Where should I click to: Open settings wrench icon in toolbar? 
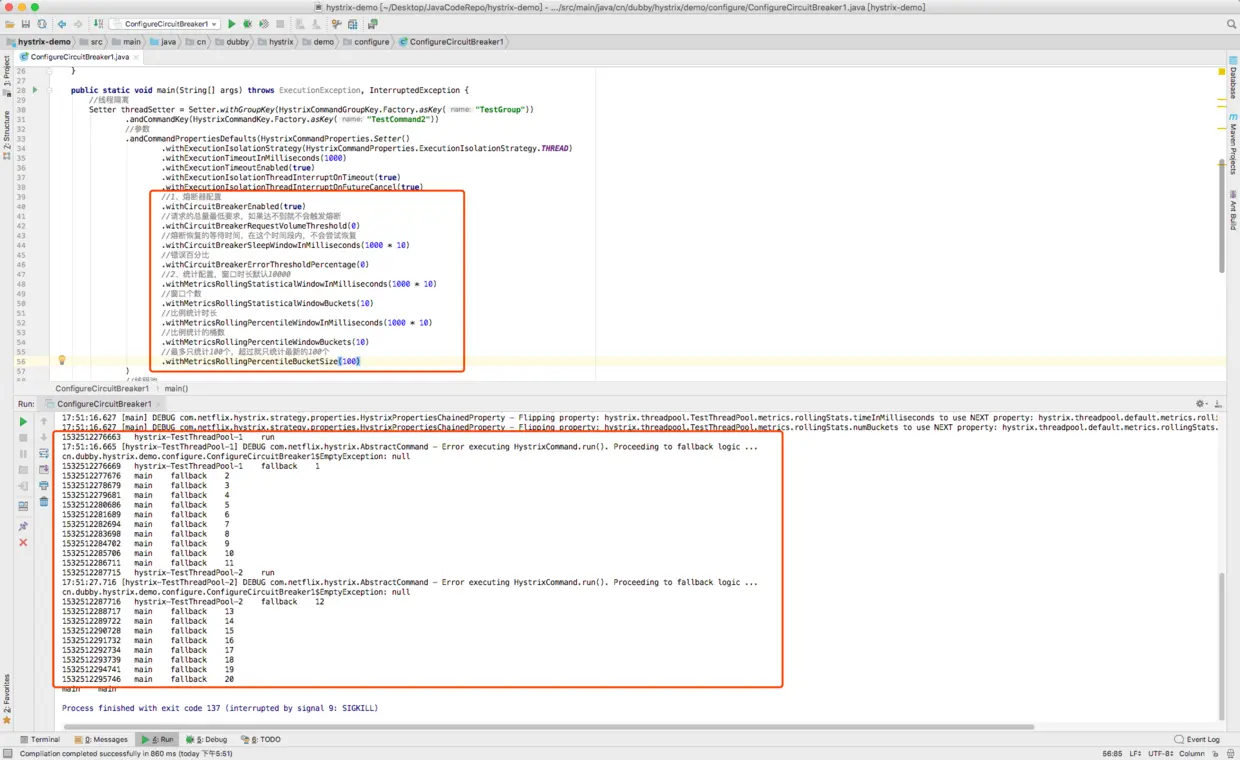tap(337, 24)
